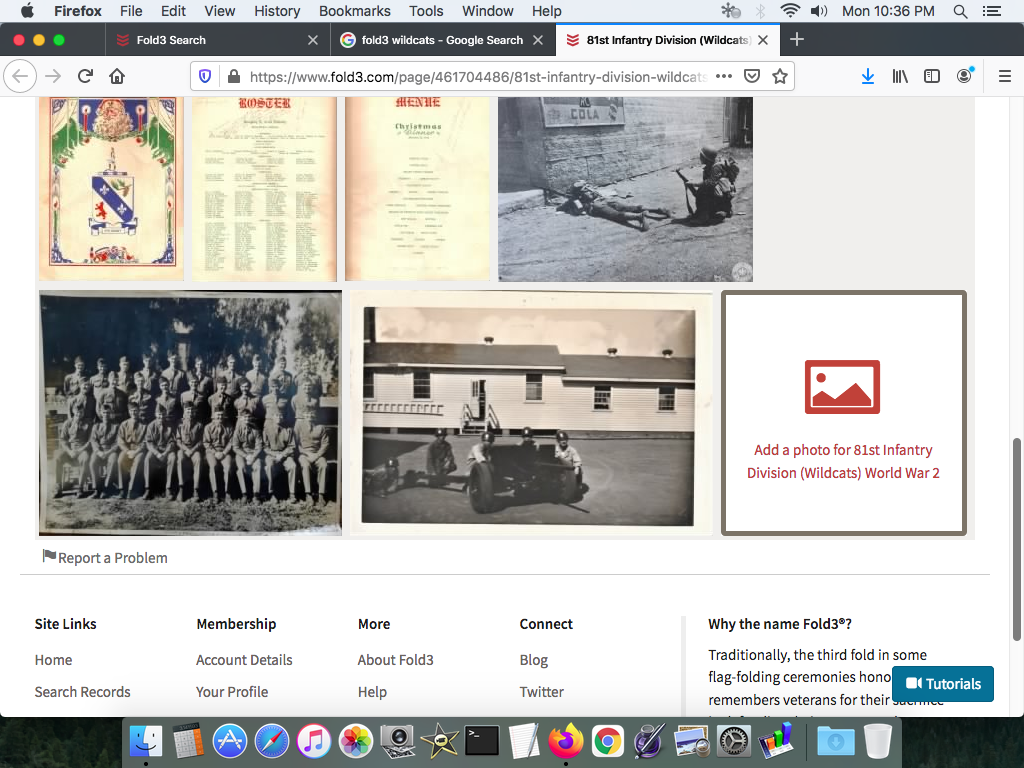Open the tracking protection shield icon

(205, 76)
